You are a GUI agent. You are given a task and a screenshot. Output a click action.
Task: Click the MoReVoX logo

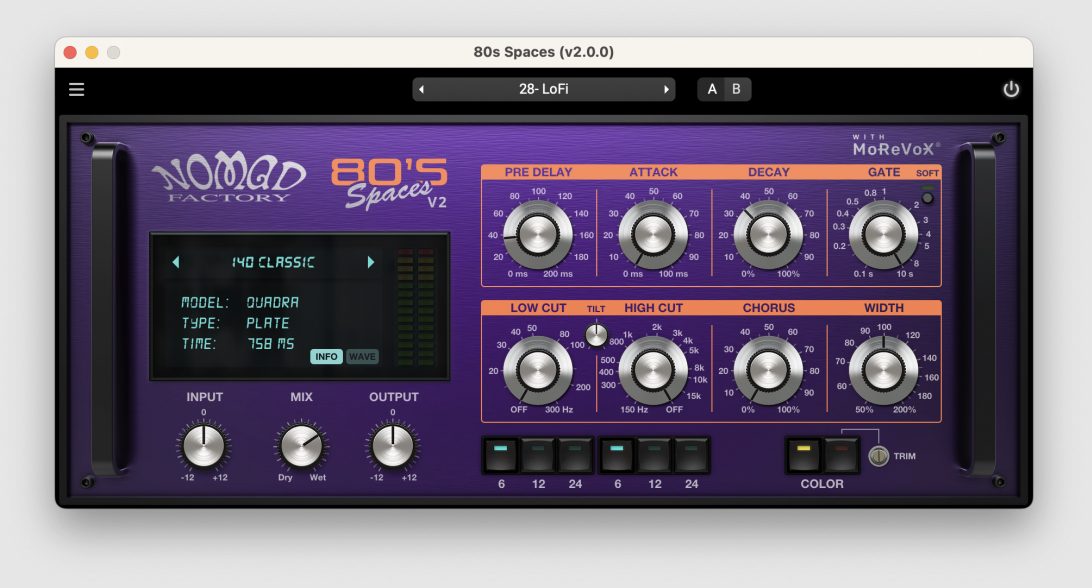tap(895, 146)
